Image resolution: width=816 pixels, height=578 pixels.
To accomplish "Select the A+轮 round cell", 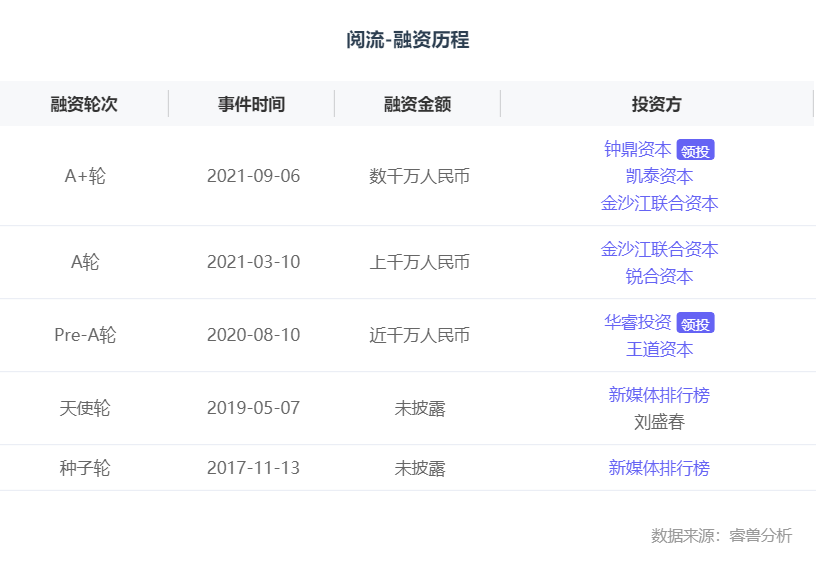I will [85, 176].
